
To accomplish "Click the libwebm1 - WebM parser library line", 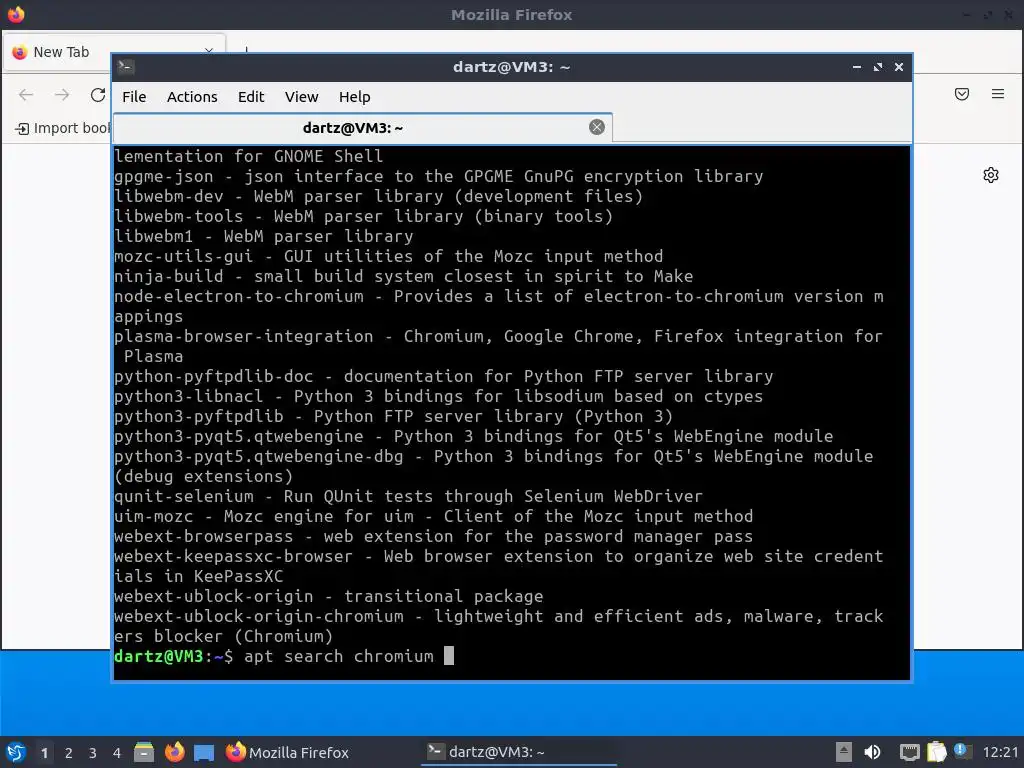I will [x=264, y=236].
